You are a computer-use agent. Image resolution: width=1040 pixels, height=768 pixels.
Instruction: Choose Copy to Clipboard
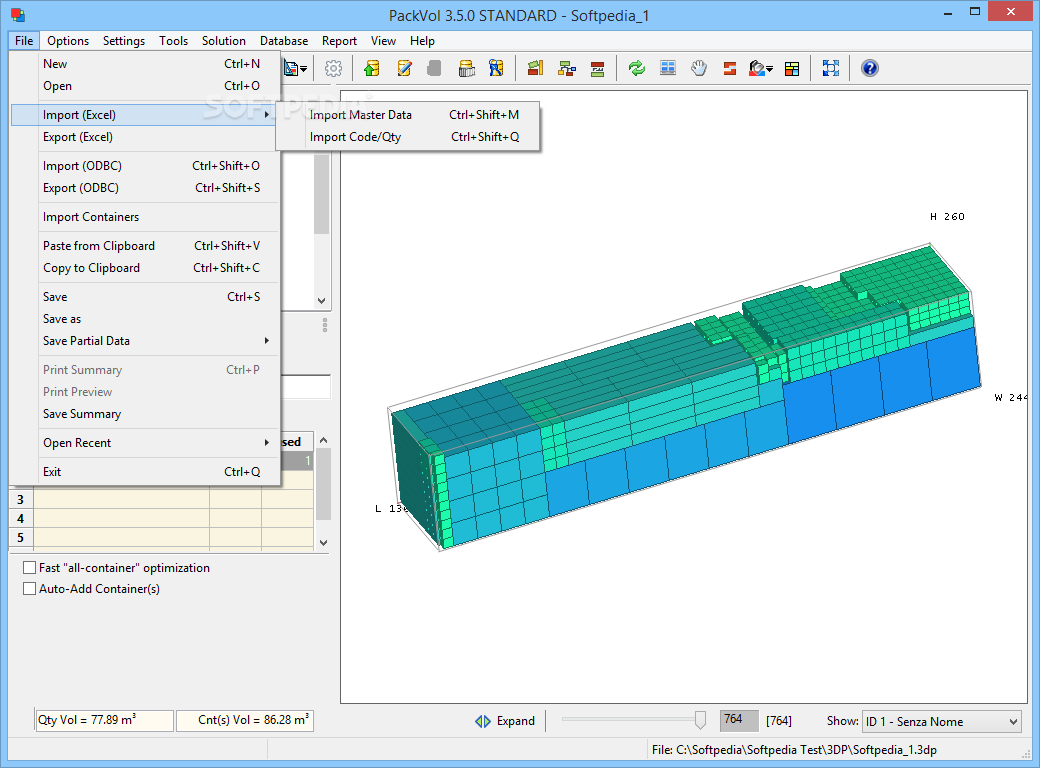[x=145, y=268]
